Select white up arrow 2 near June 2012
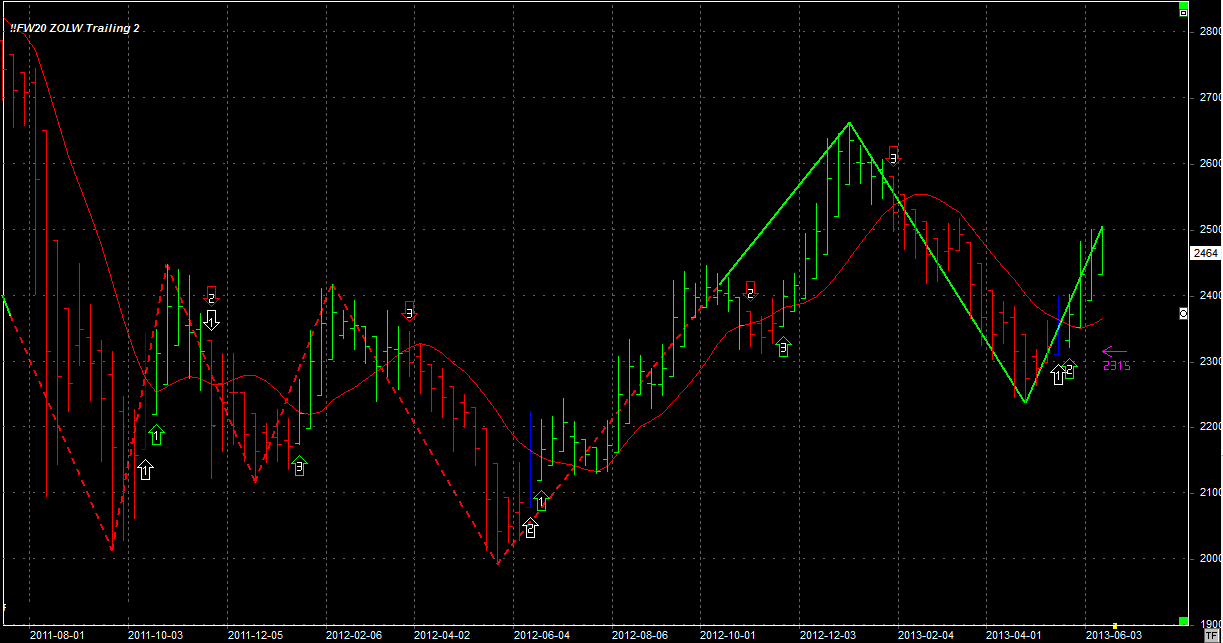The image size is (1223, 643). 530,528
